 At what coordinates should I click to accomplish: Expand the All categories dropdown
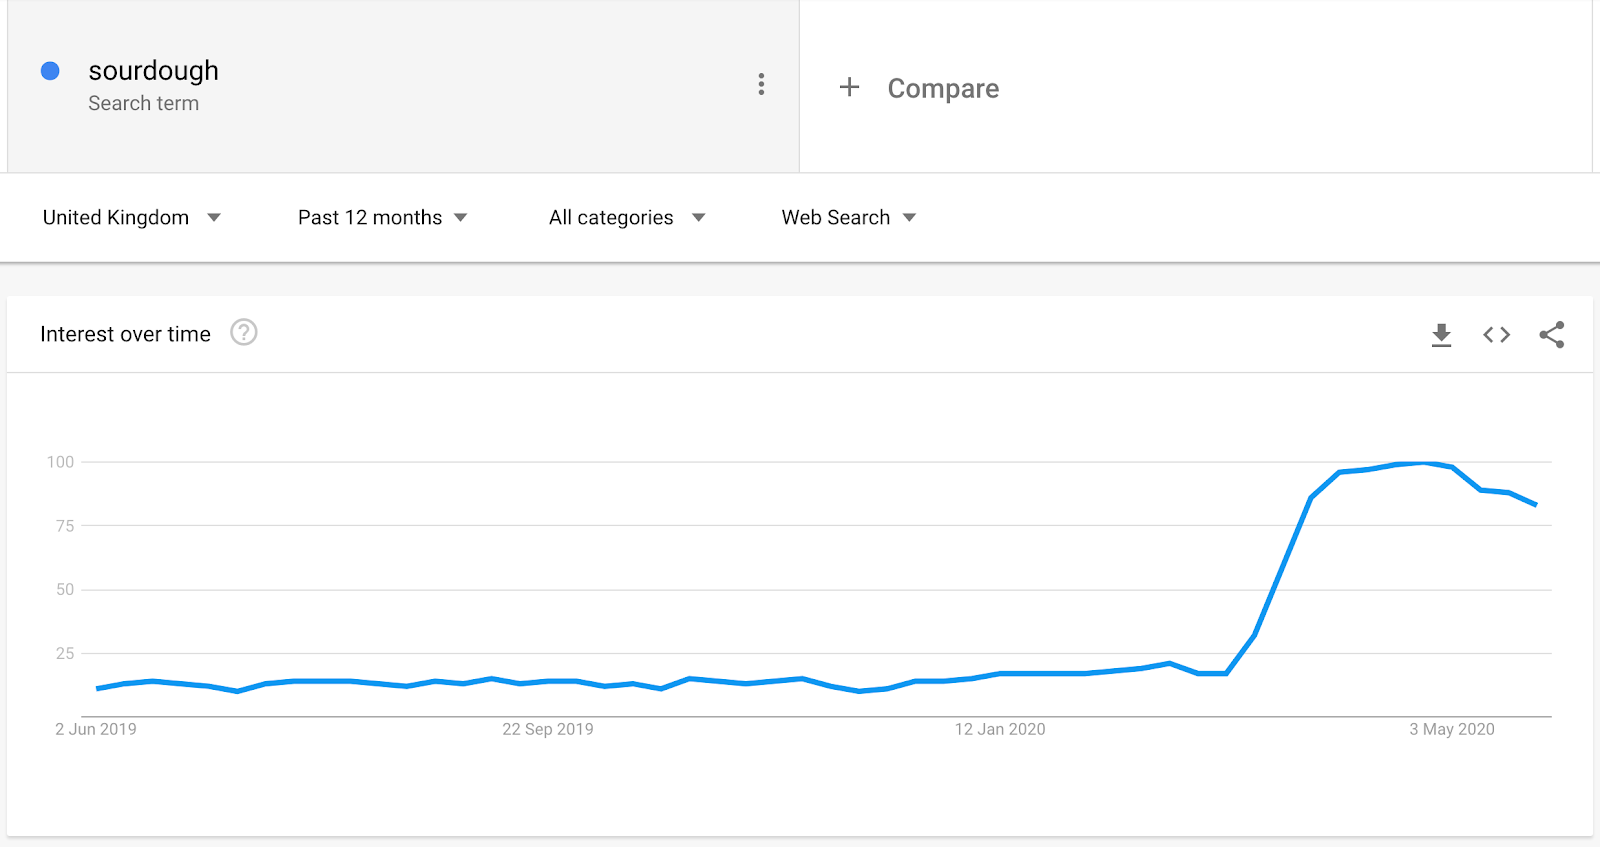coord(627,218)
